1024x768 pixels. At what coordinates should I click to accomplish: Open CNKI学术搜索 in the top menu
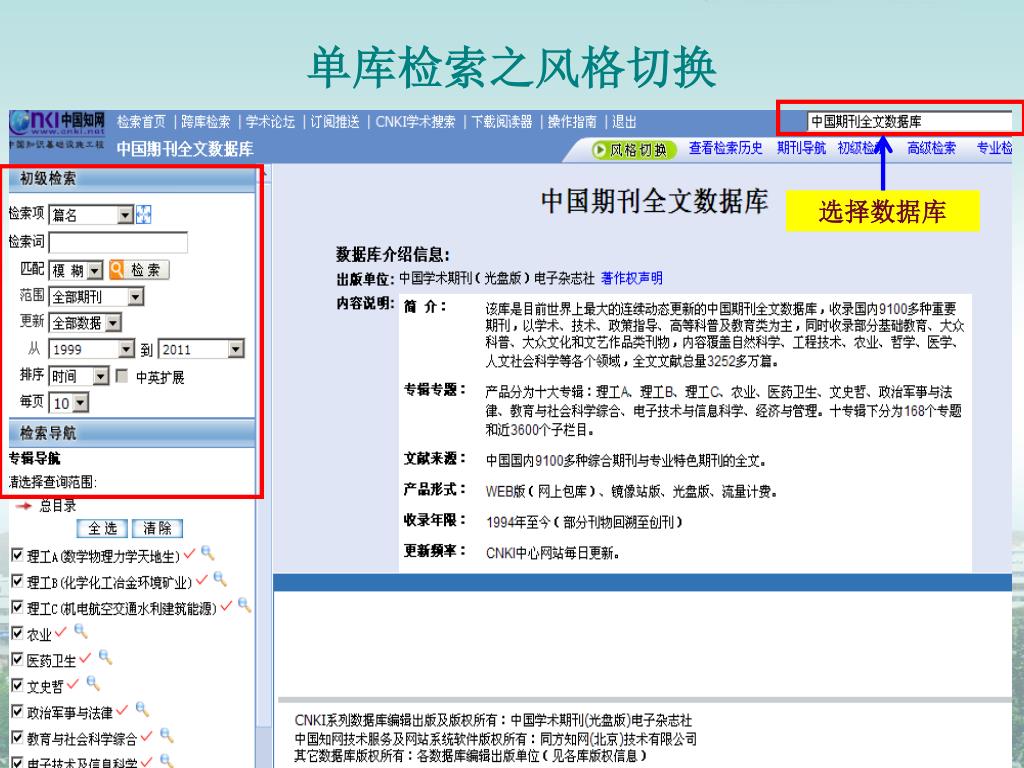coord(415,122)
